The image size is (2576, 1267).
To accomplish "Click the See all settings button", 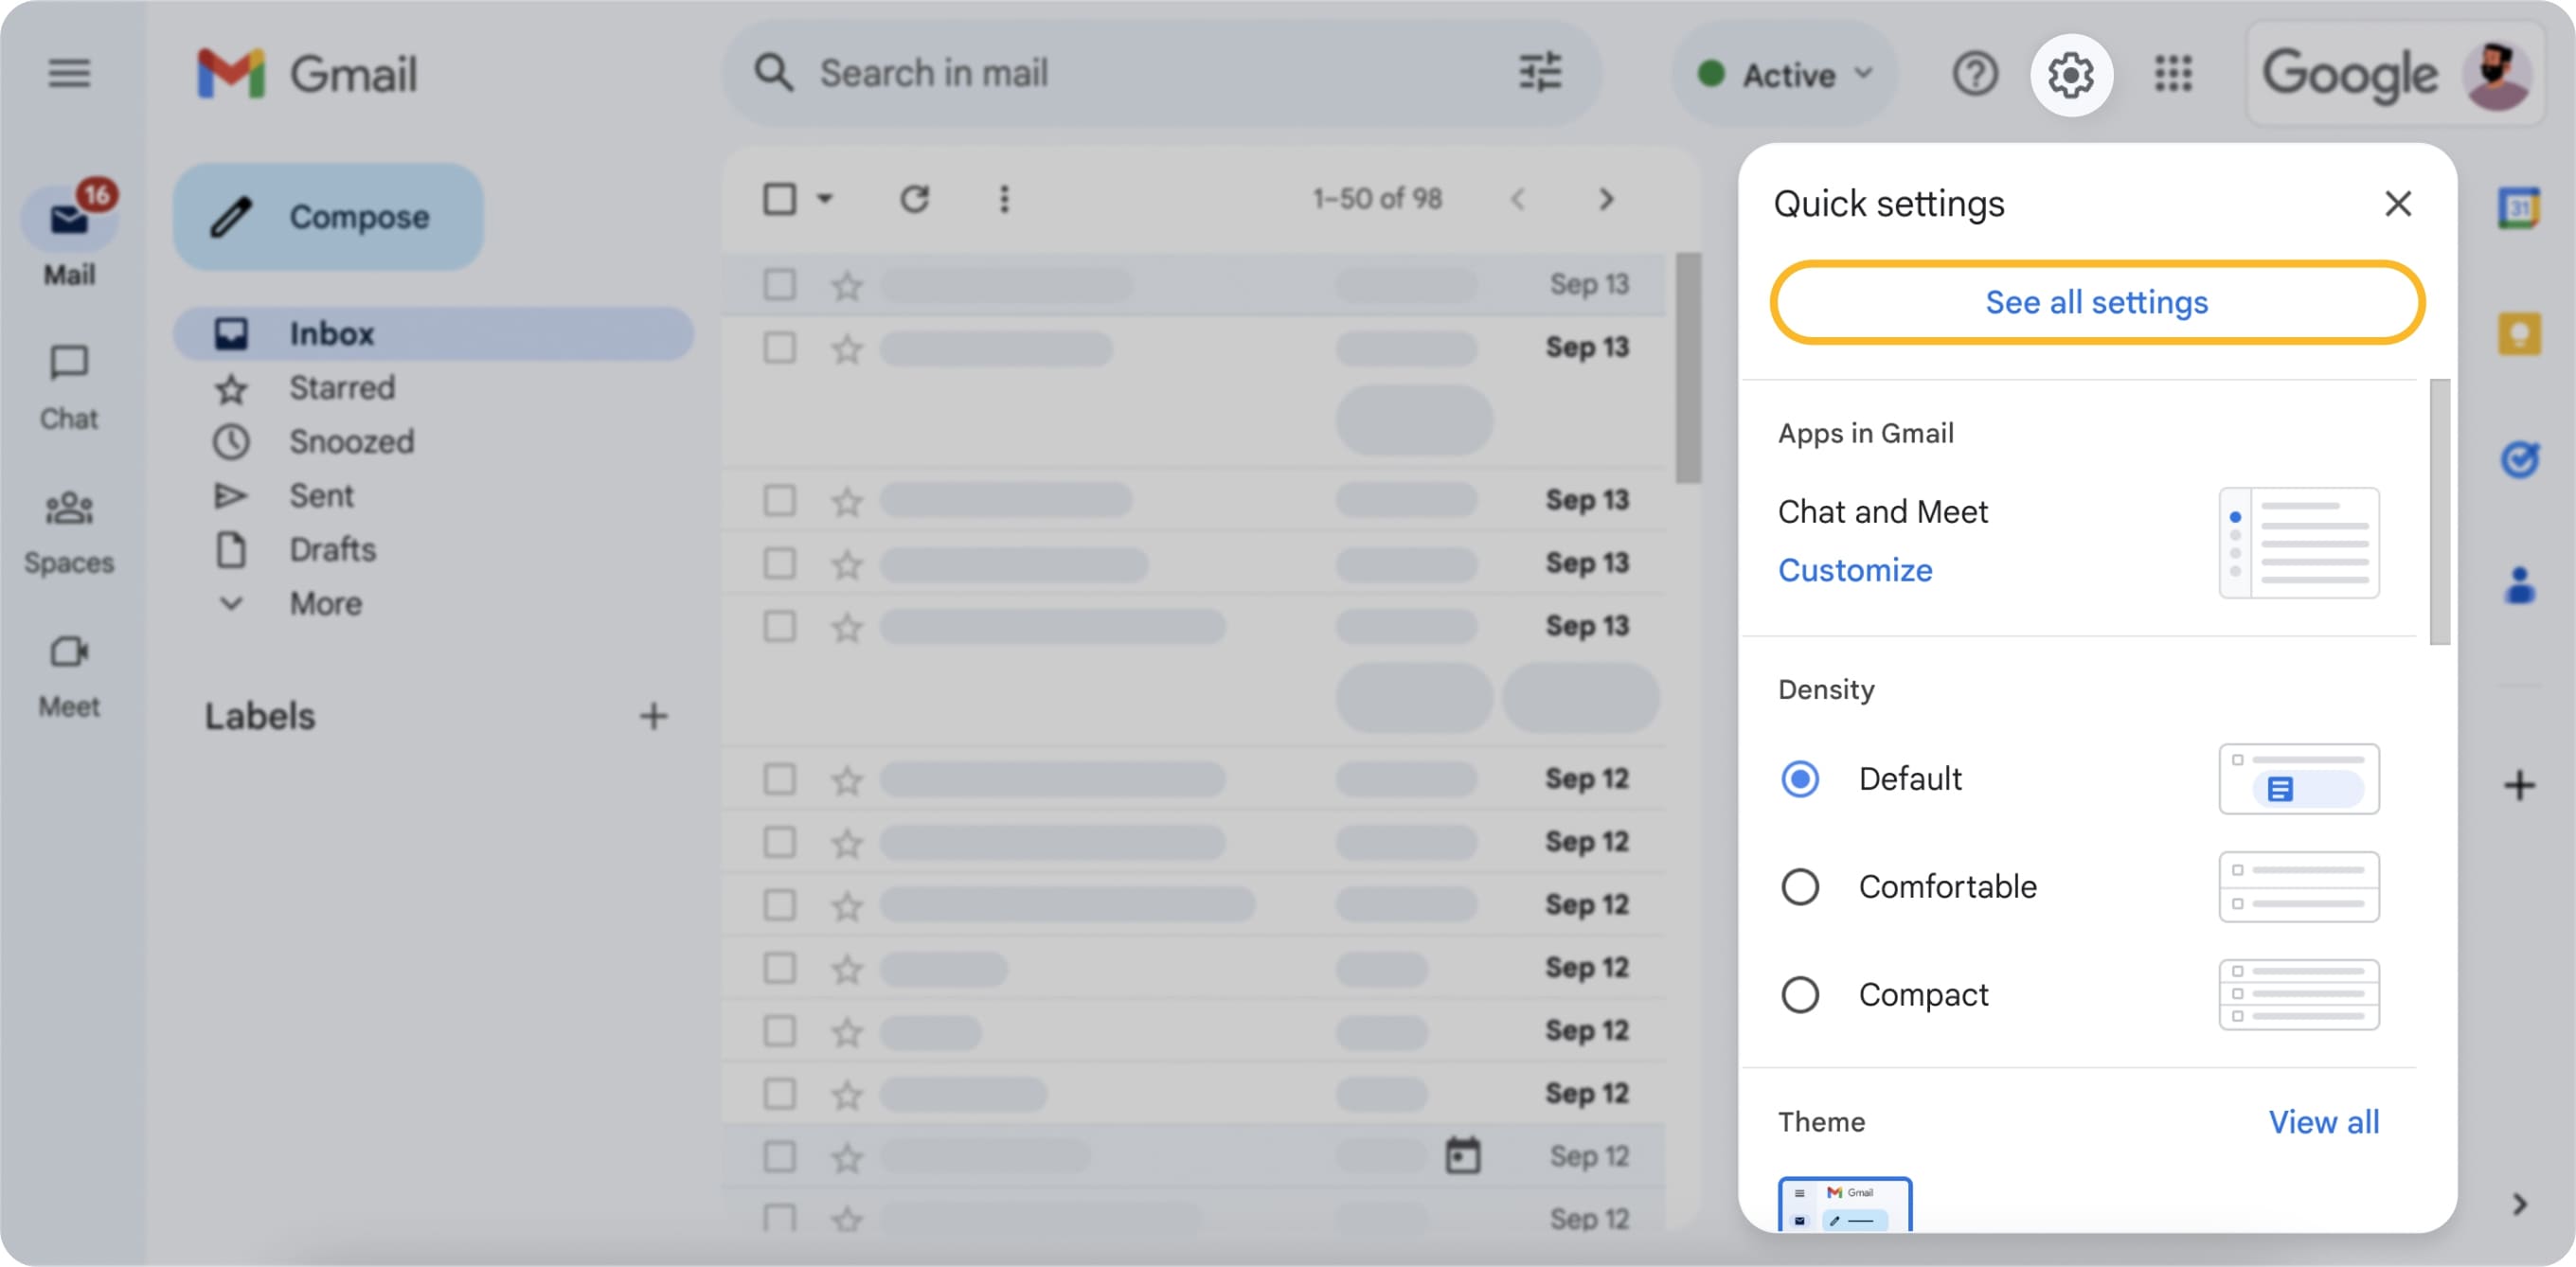I will tap(2096, 302).
